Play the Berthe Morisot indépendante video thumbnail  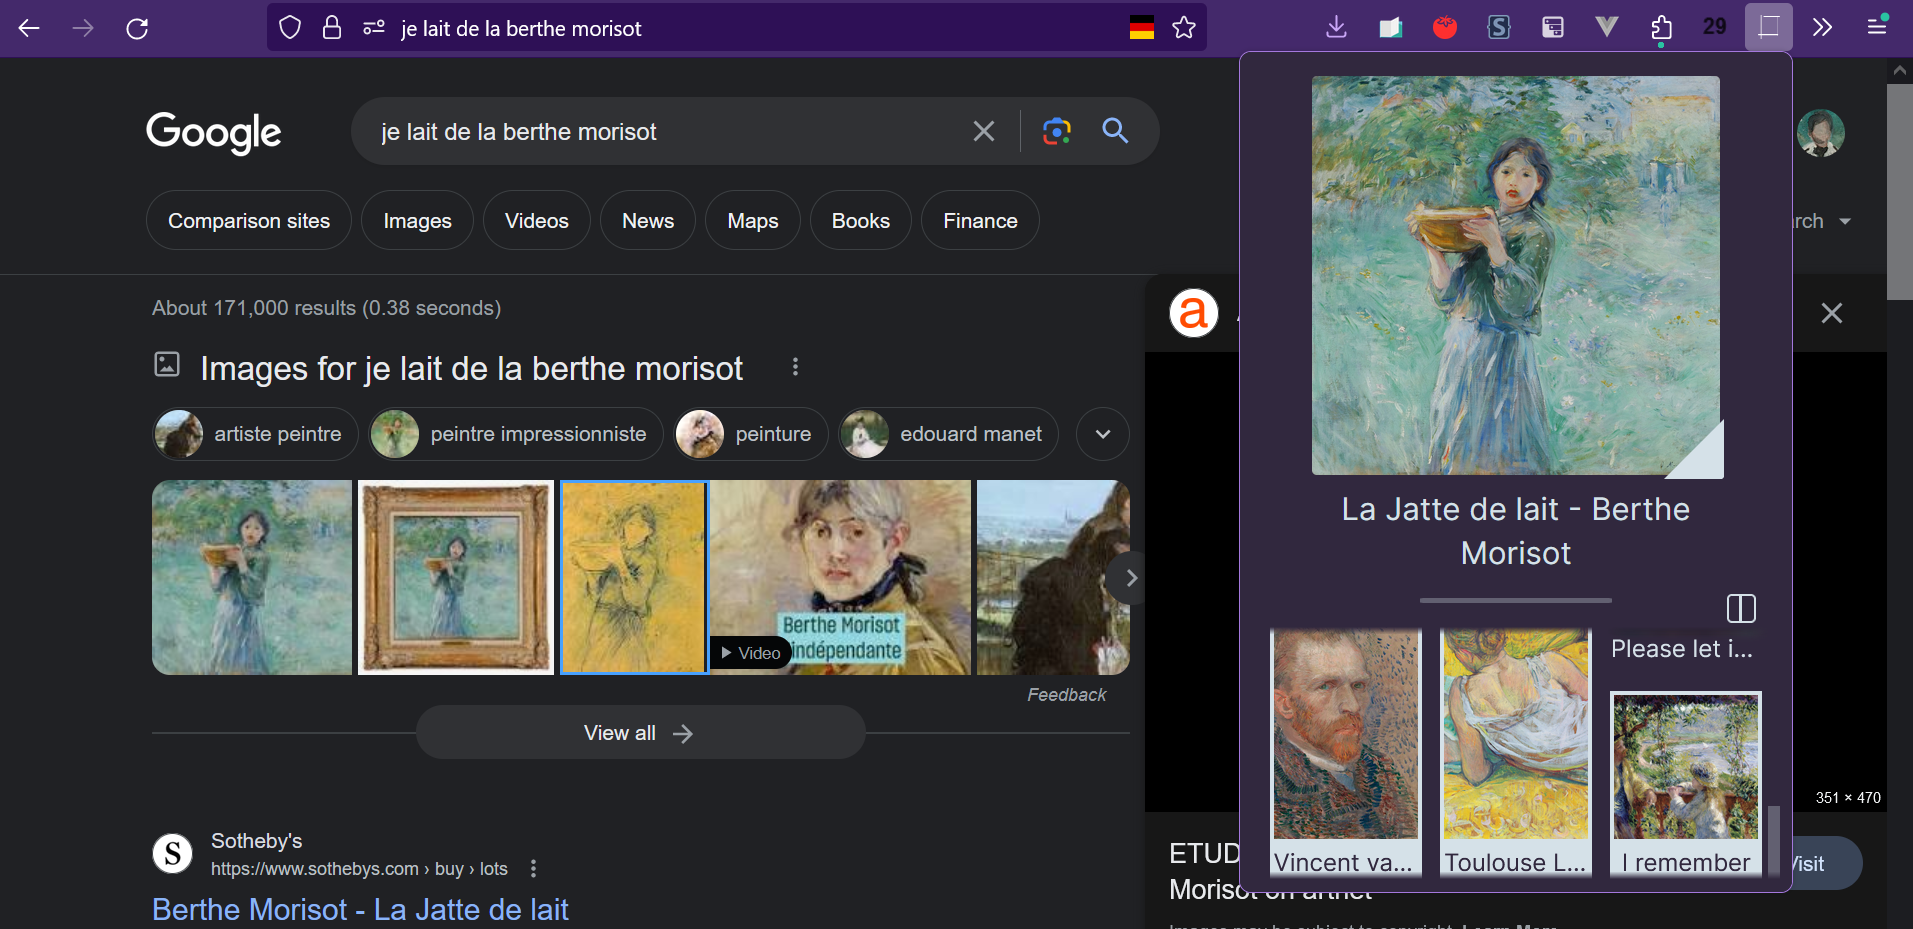click(840, 577)
